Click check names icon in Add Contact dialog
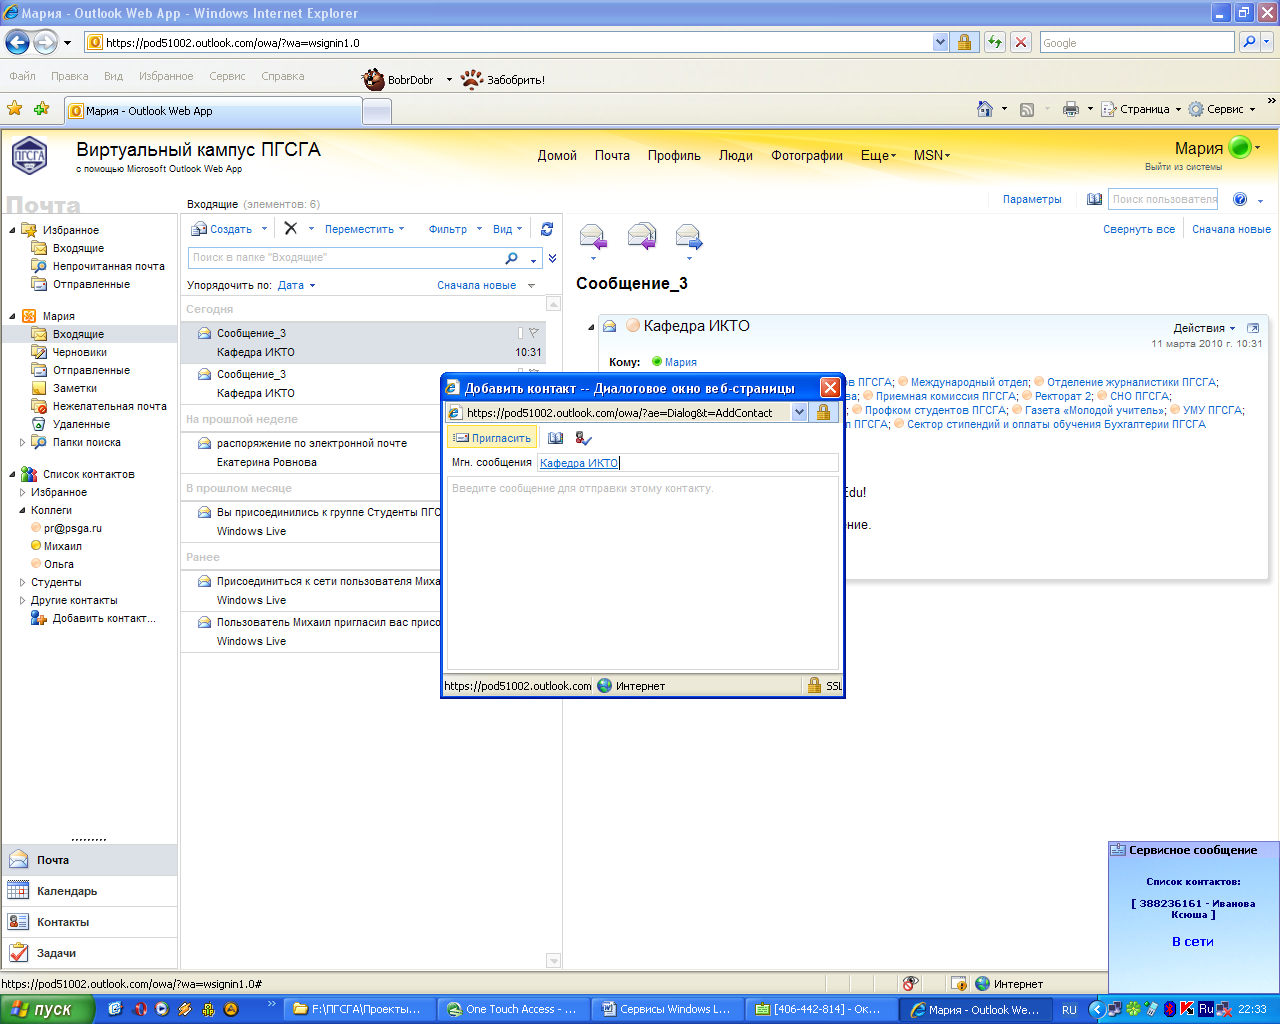The width and height of the screenshot is (1280, 1024). pyautogui.click(x=584, y=438)
